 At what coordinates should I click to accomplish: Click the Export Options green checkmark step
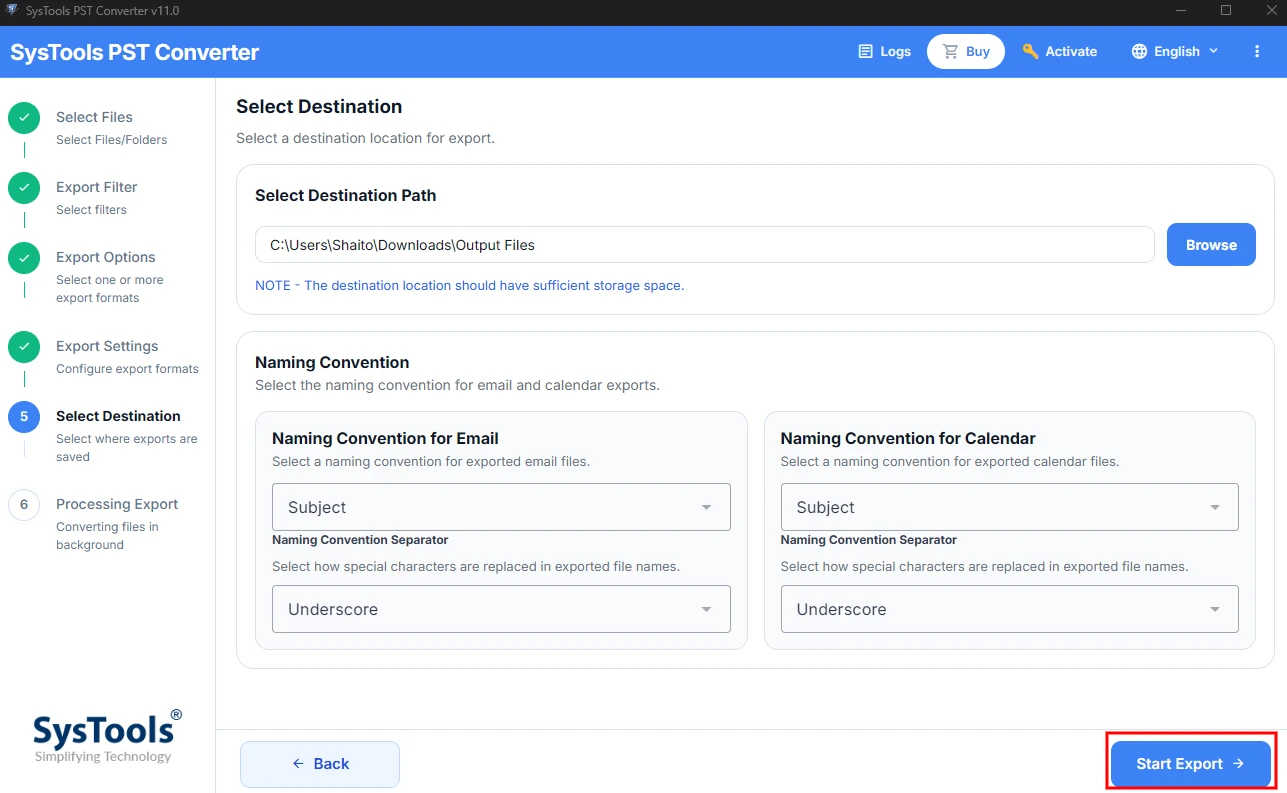coord(24,258)
